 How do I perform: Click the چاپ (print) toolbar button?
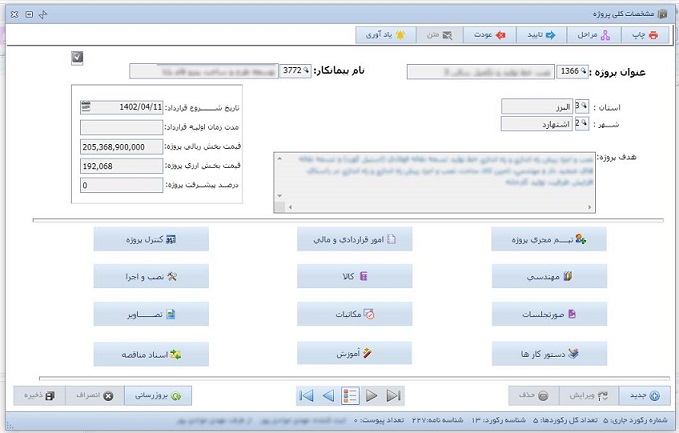[x=645, y=35]
